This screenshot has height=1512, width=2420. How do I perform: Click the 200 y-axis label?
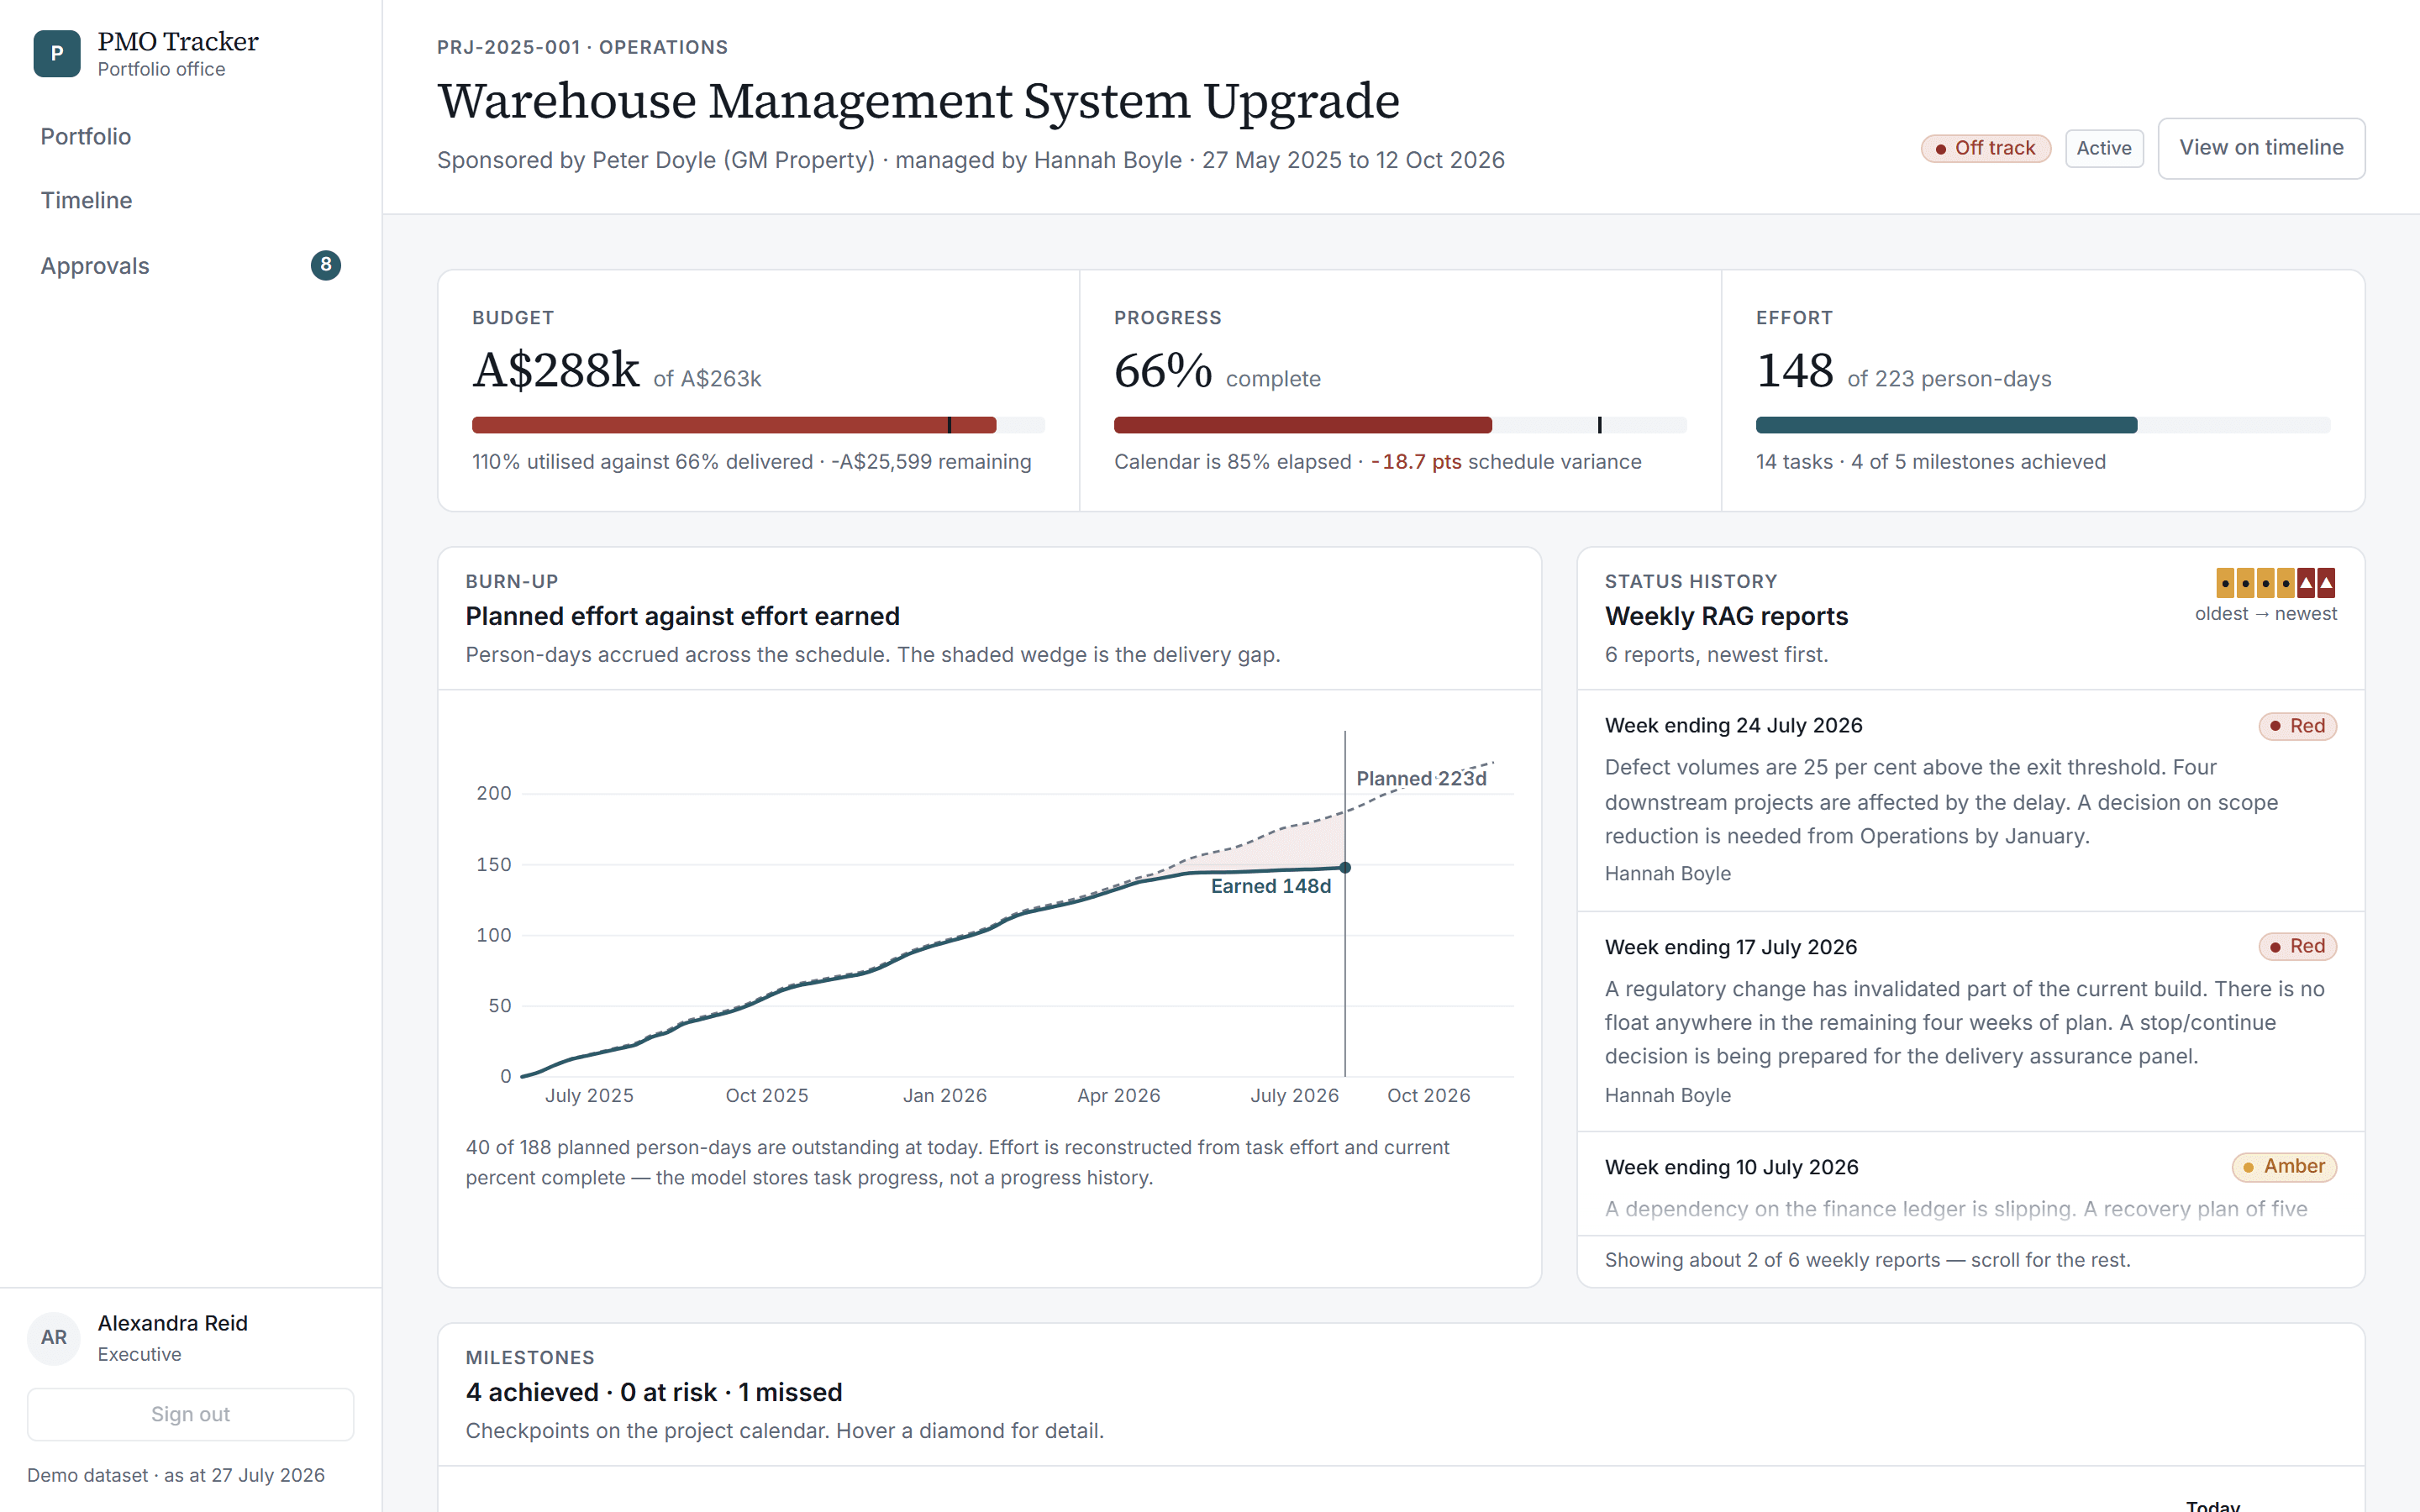pos(493,793)
